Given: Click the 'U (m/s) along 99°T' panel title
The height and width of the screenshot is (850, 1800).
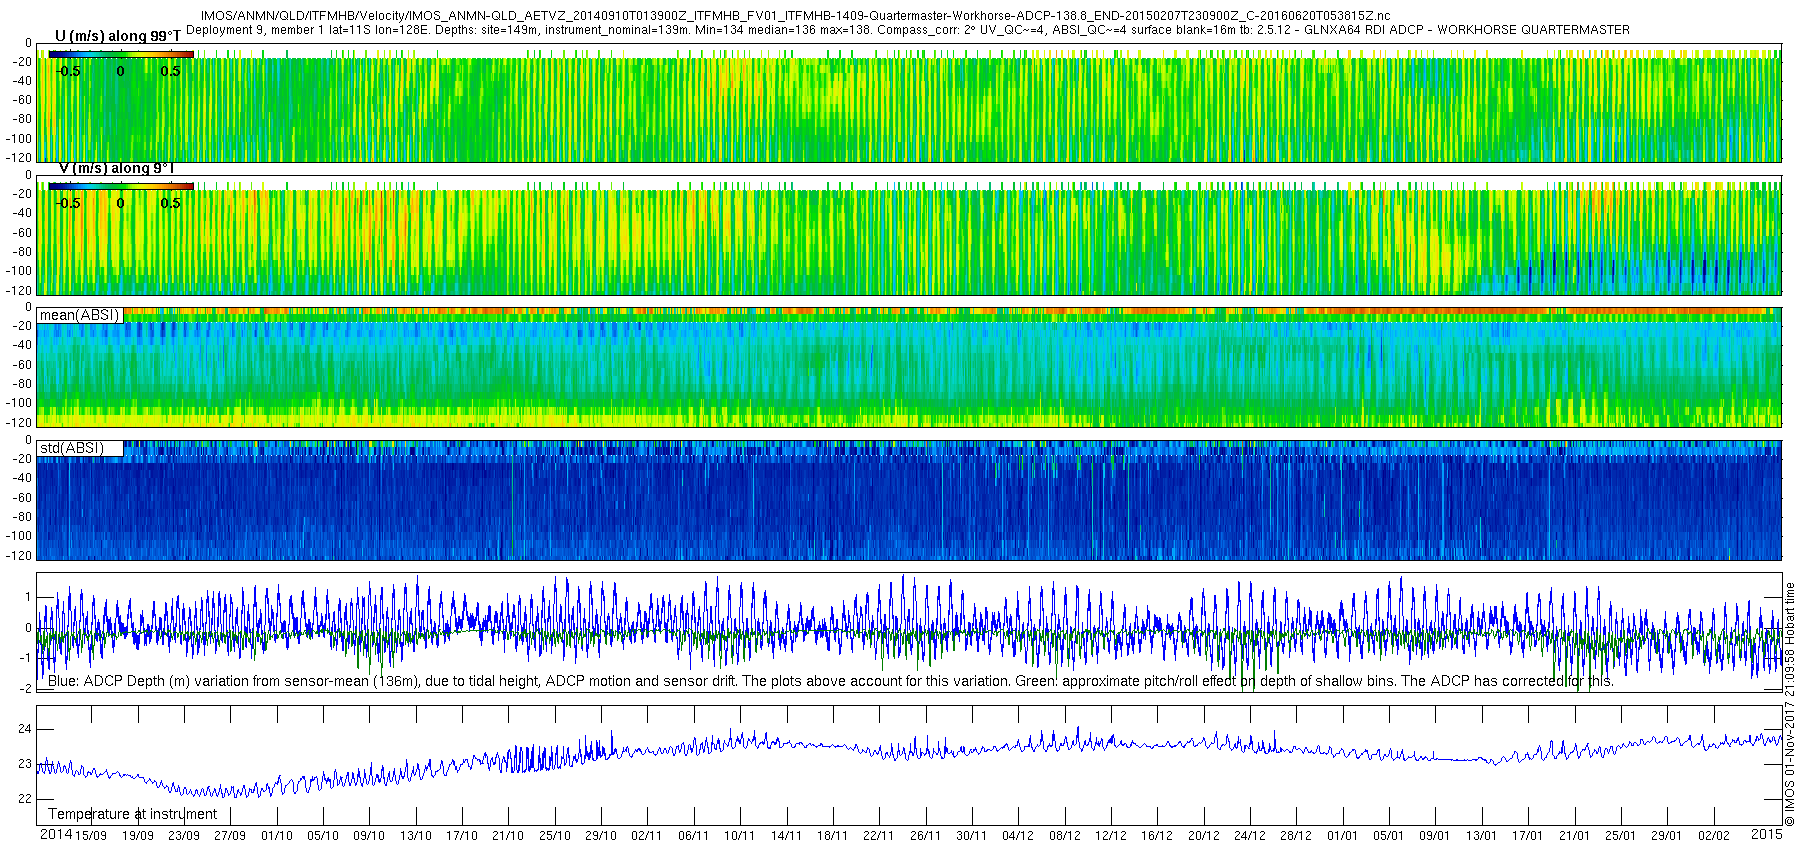Looking at the screenshot, I should coord(118,36).
